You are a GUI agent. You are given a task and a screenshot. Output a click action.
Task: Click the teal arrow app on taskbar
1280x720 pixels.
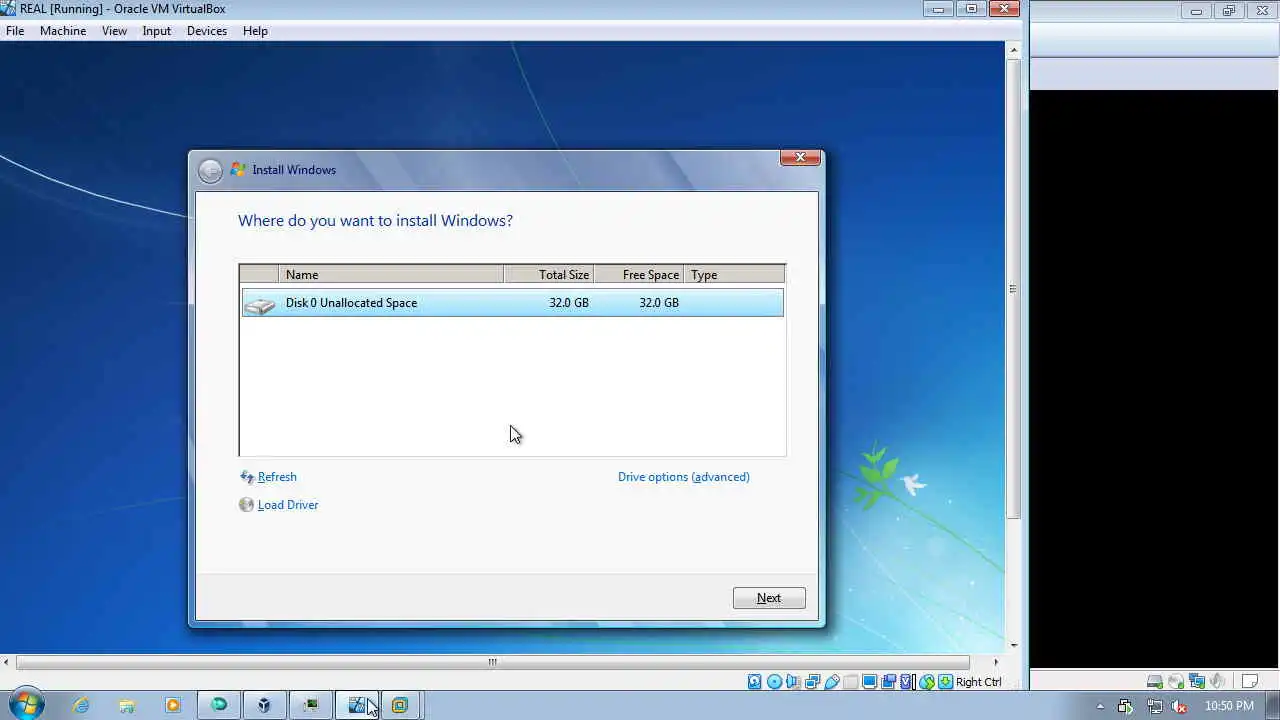pyautogui.click(x=218, y=705)
